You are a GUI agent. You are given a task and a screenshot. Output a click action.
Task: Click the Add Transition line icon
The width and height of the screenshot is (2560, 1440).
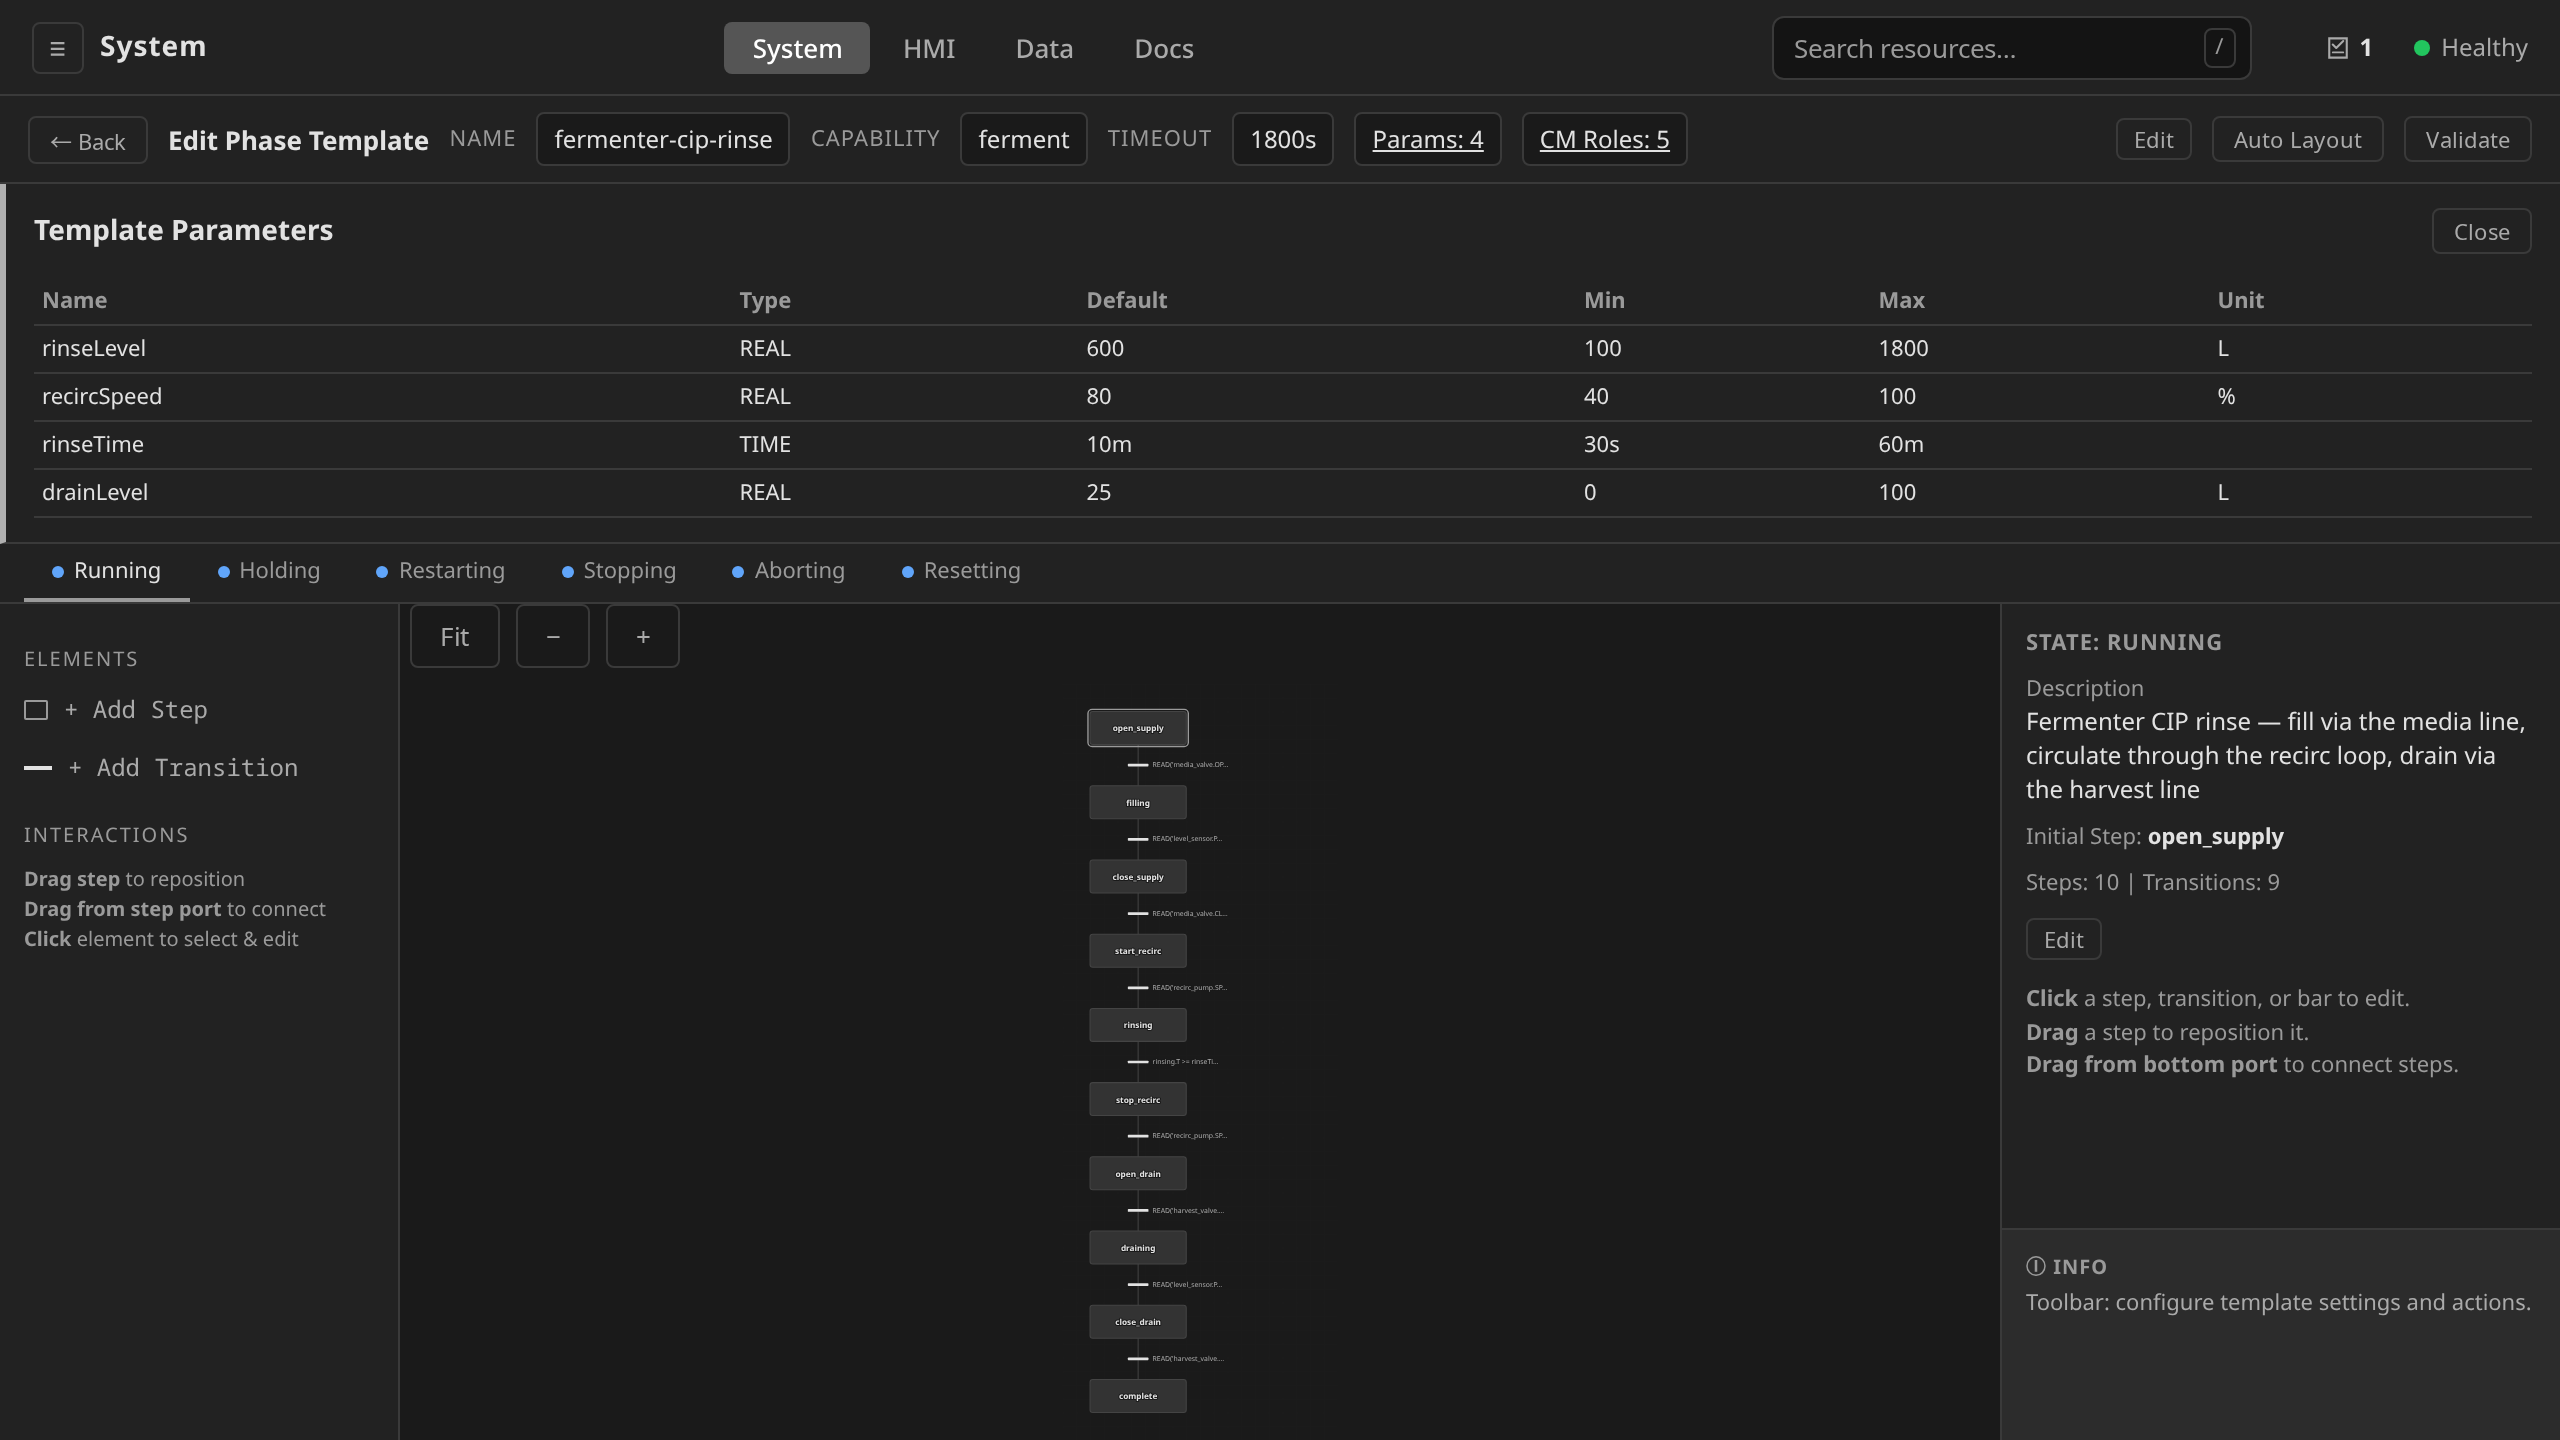[x=38, y=768]
